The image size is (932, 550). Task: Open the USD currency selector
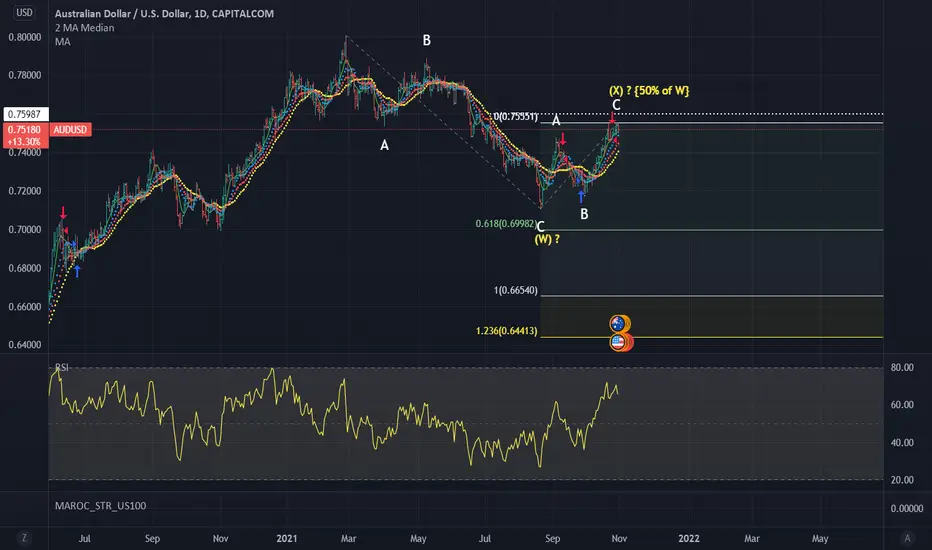[24, 12]
